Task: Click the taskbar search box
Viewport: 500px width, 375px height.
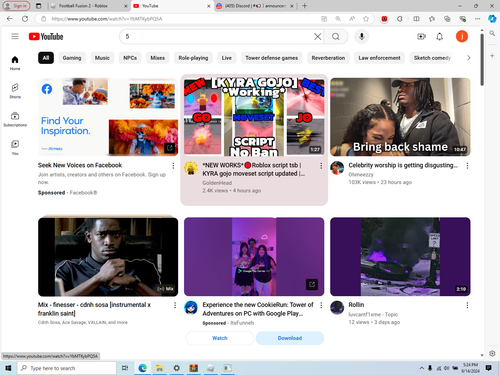Action: (67, 368)
